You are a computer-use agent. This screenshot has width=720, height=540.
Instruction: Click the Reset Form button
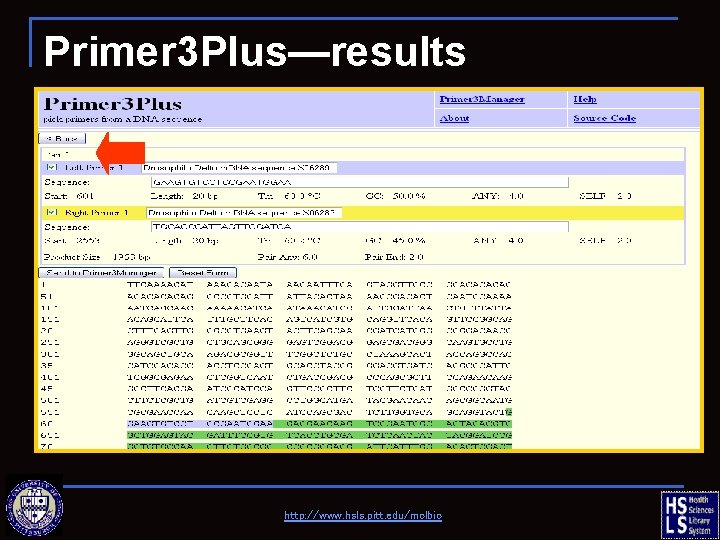click(x=203, y=273)
